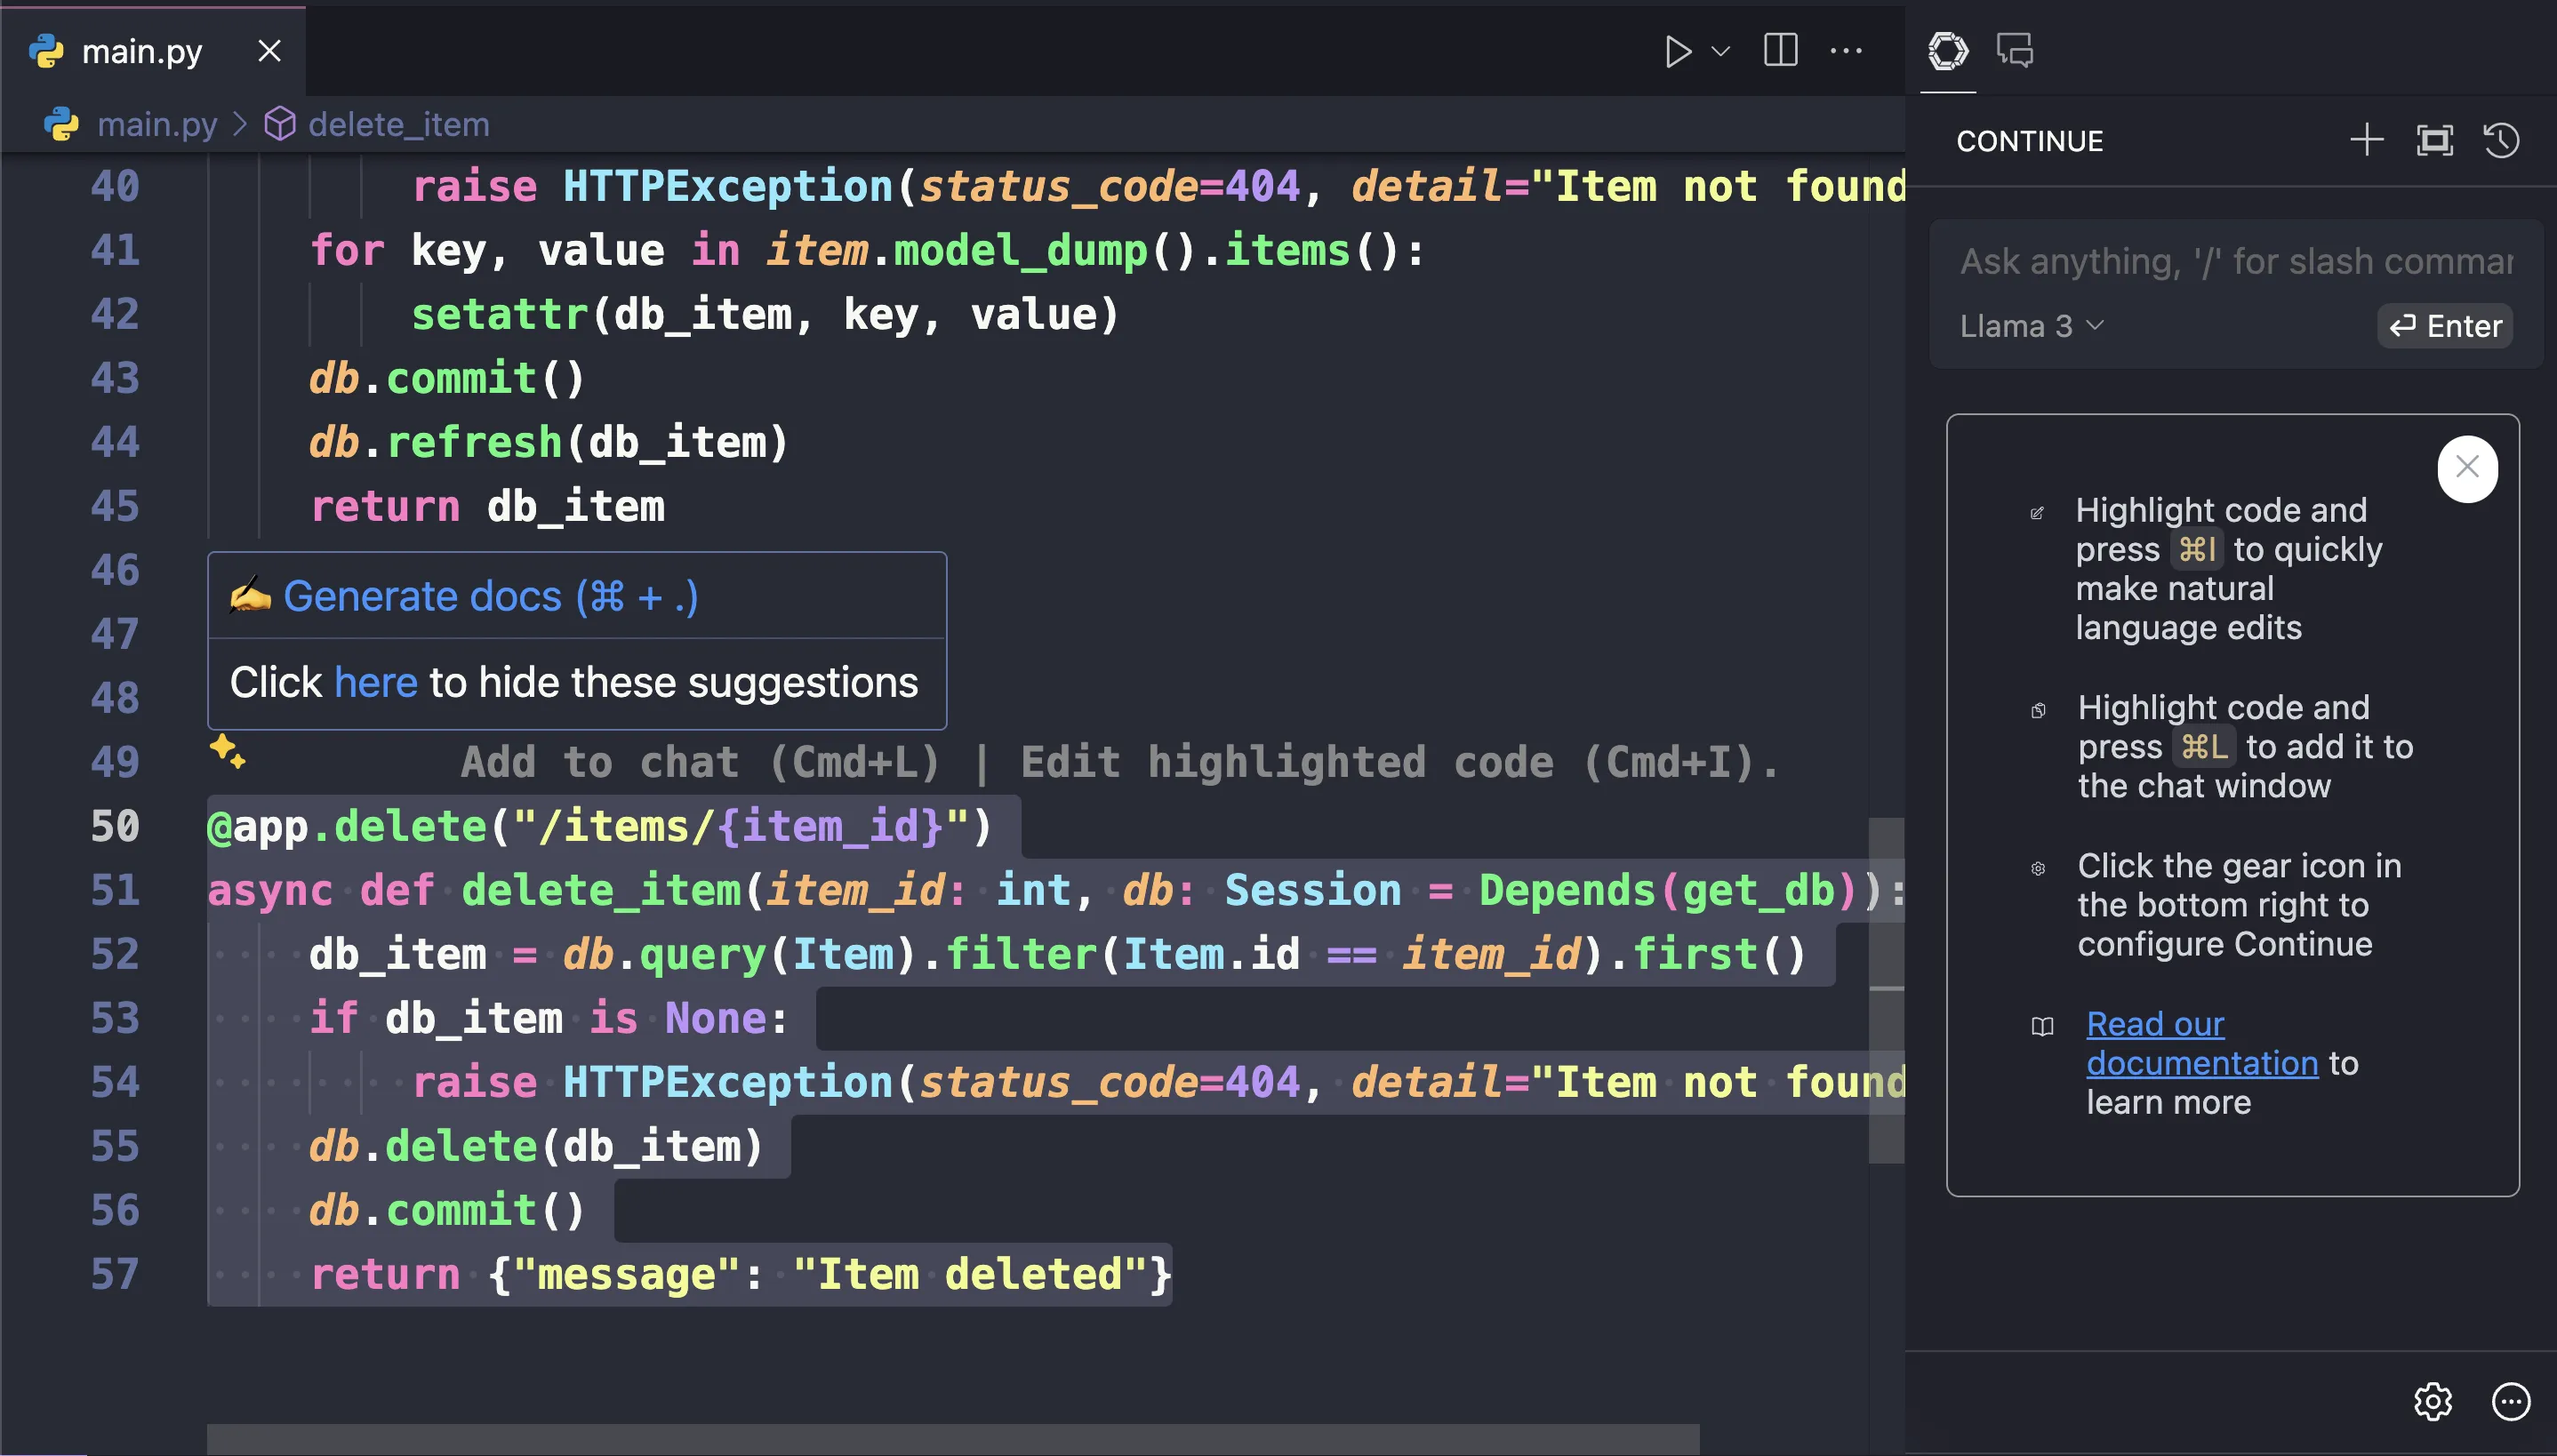Click 'setattr' call on line 42
The width and height of the screenshot is (2557, 1456).
tap(500, 314)
